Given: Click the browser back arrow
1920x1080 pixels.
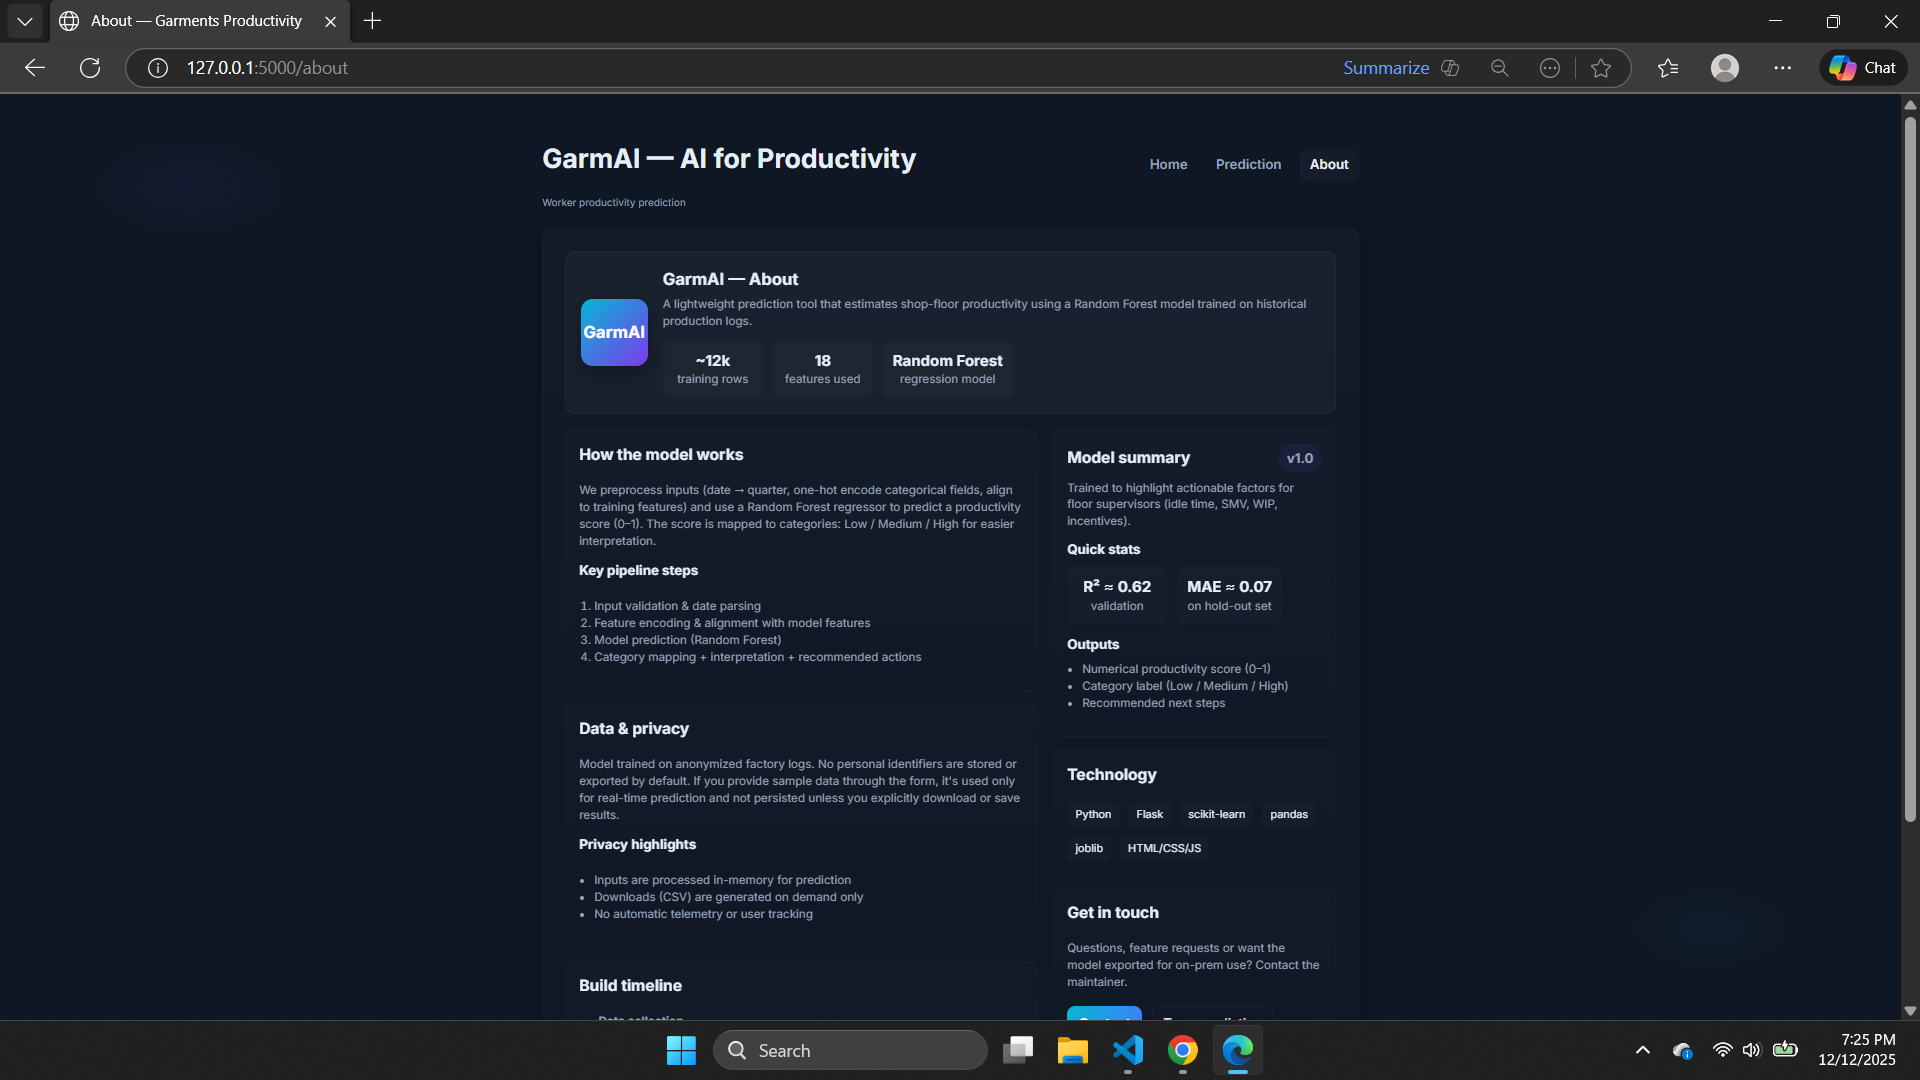Looking at the screenshot, I should [x=35, y=68].
